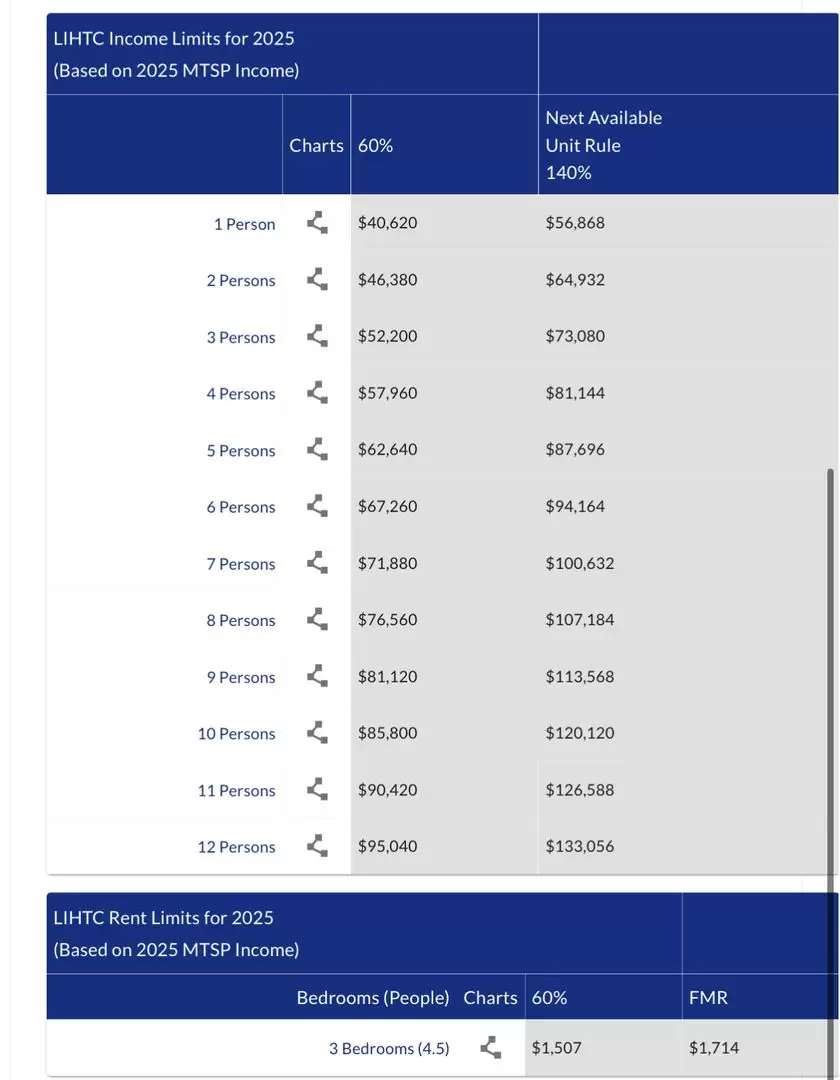
Task: Open chart icon for 11 Persons row
Action: (x=317, y=789)
